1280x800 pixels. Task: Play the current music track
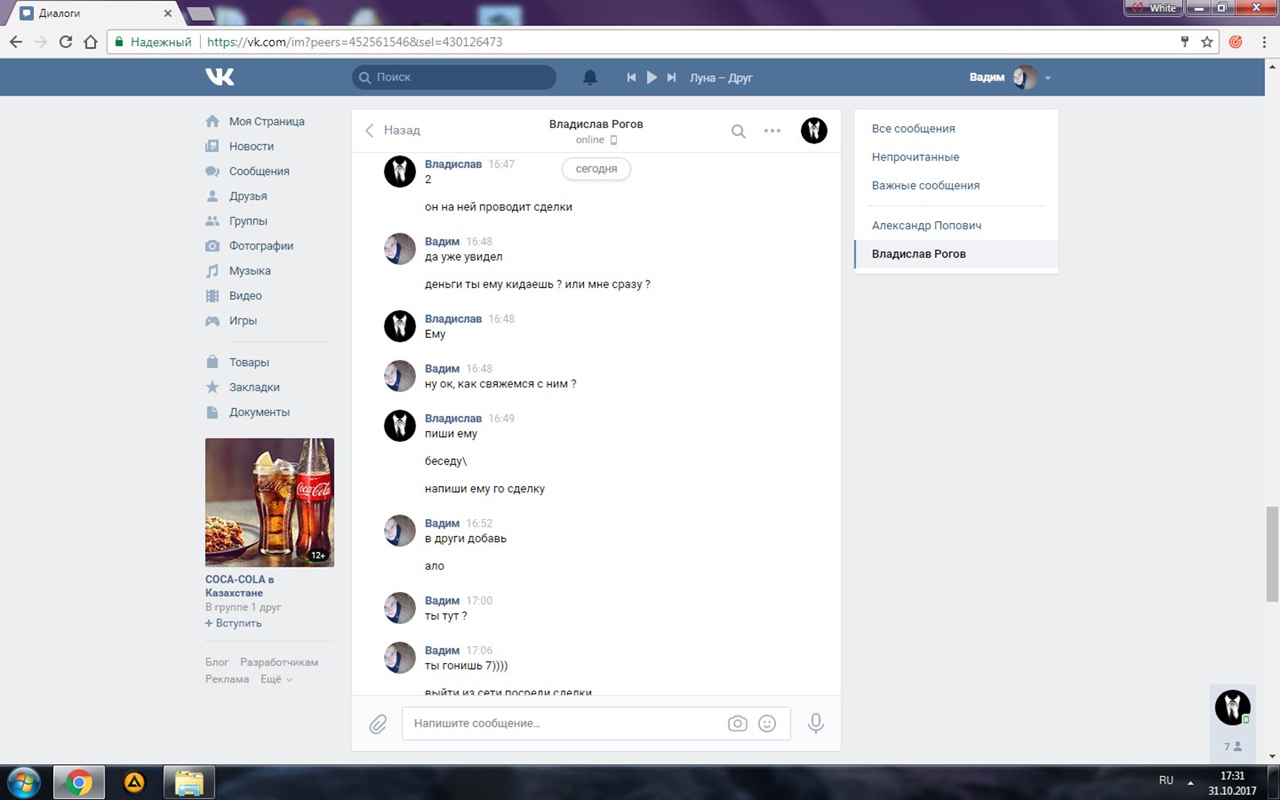[651, 77]
